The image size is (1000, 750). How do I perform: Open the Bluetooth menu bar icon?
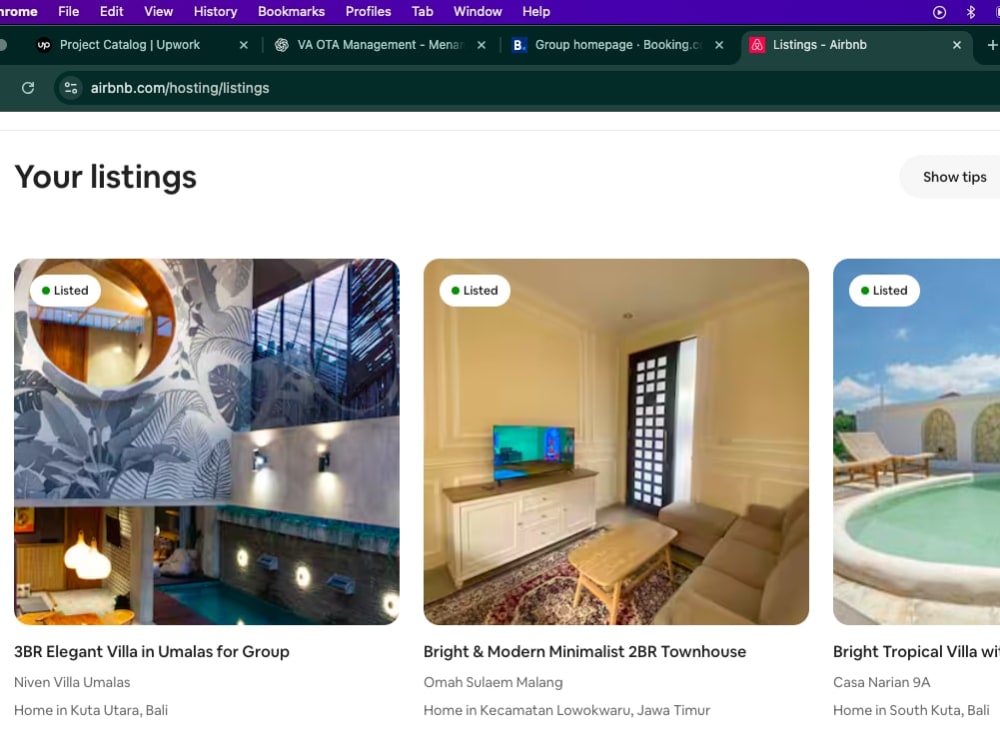click(x=971, y=11)
